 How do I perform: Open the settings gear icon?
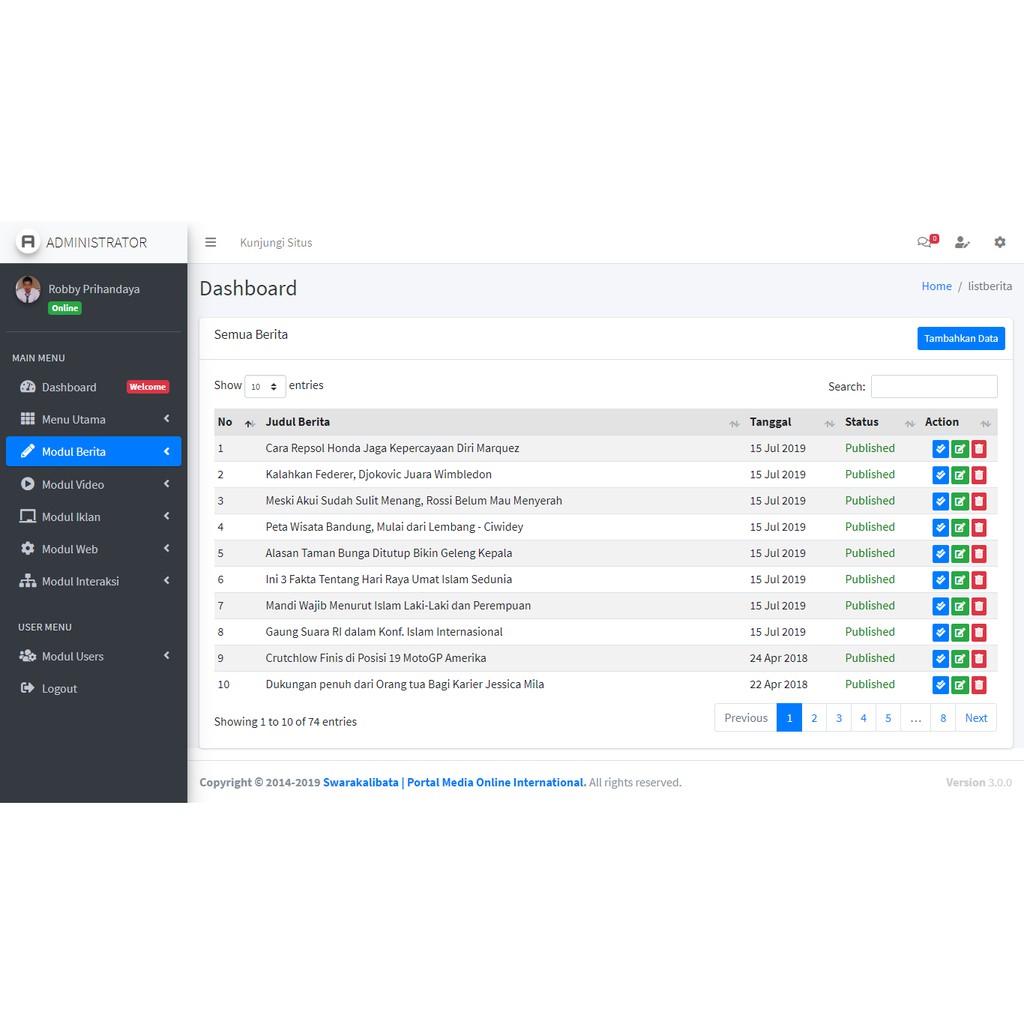(999, 242)
